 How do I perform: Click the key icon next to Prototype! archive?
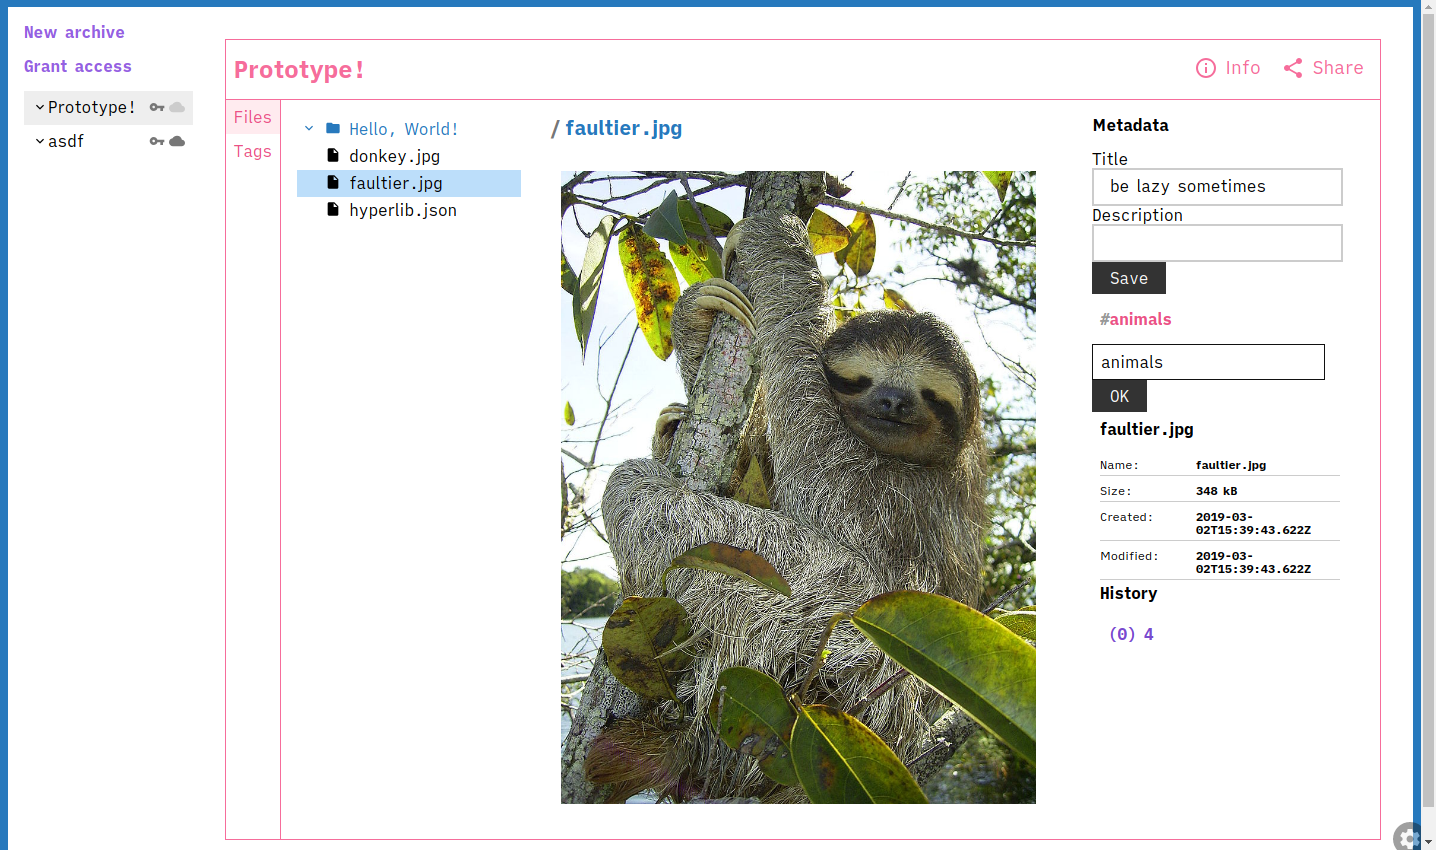(x=156, y=105)
